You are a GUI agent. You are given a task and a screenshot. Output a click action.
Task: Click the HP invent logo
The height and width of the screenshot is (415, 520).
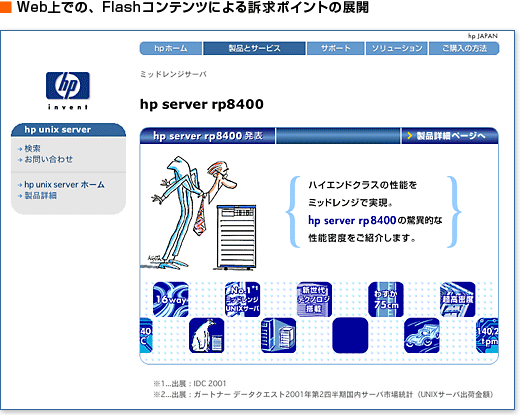(68, 90)
